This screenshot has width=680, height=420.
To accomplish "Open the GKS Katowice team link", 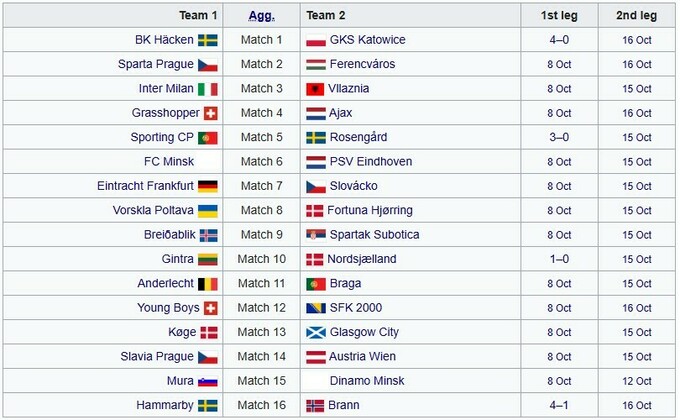I will tap(367, 40).
